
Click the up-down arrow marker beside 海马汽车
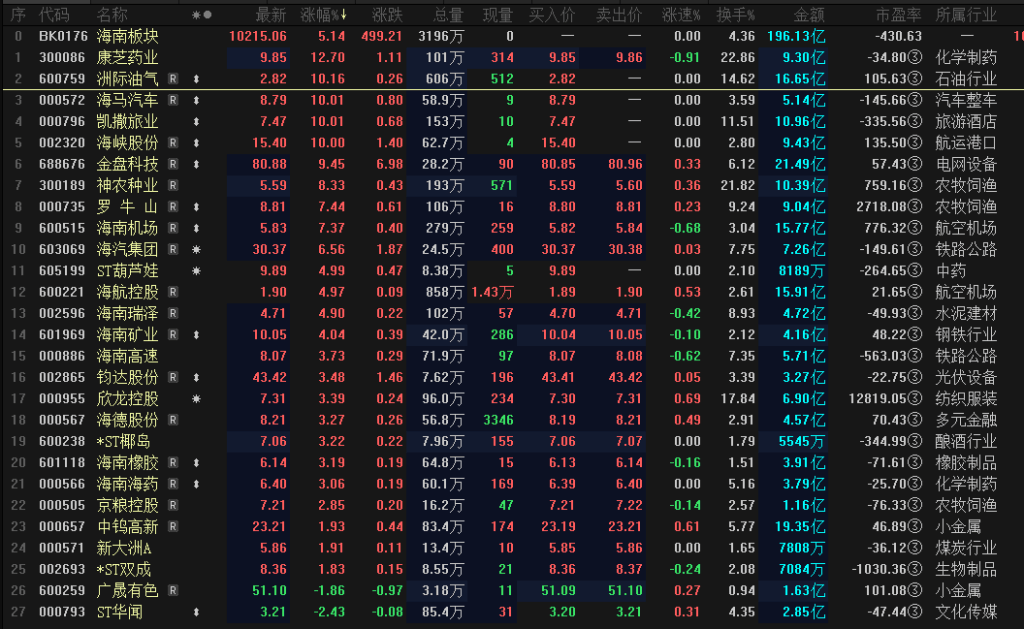(197, 101)
